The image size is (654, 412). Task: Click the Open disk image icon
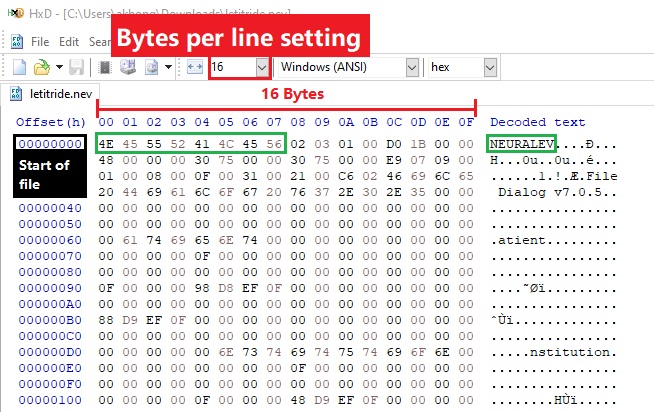coord(150,68)
